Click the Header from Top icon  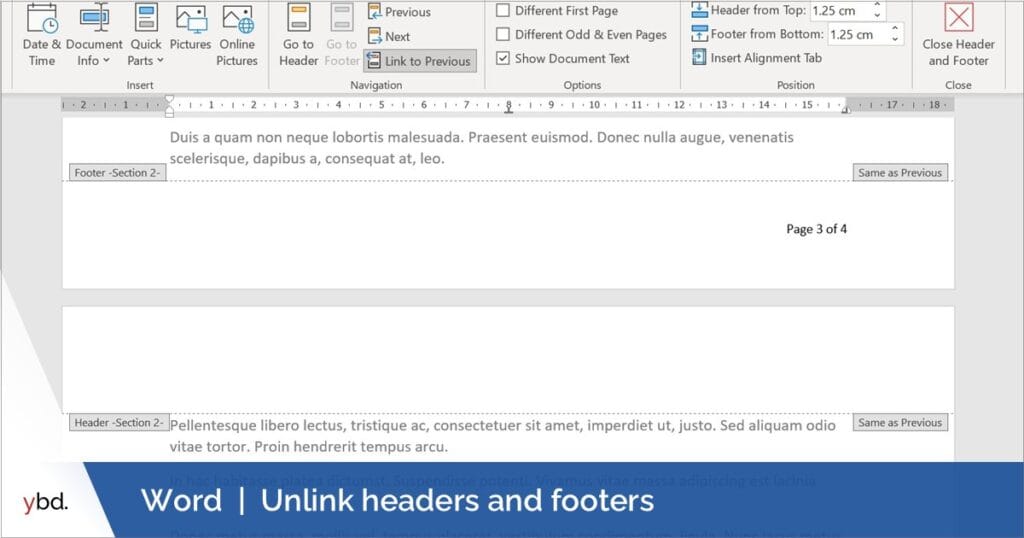tap(699, 10)
